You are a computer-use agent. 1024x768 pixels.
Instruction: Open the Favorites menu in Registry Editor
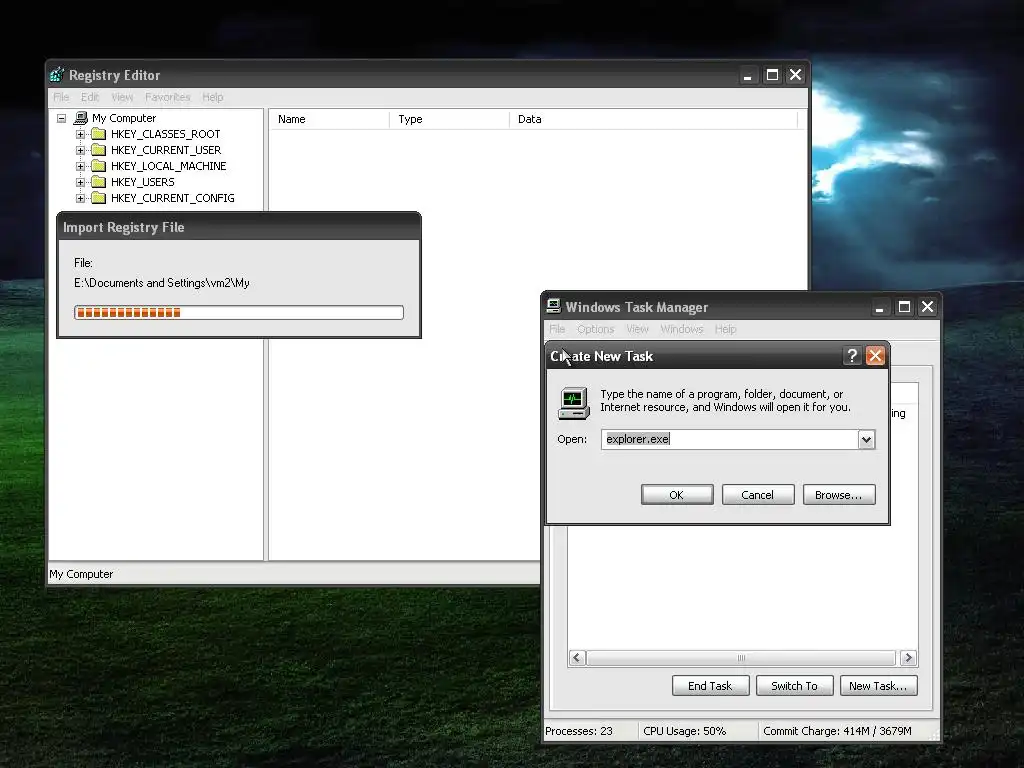168,97
